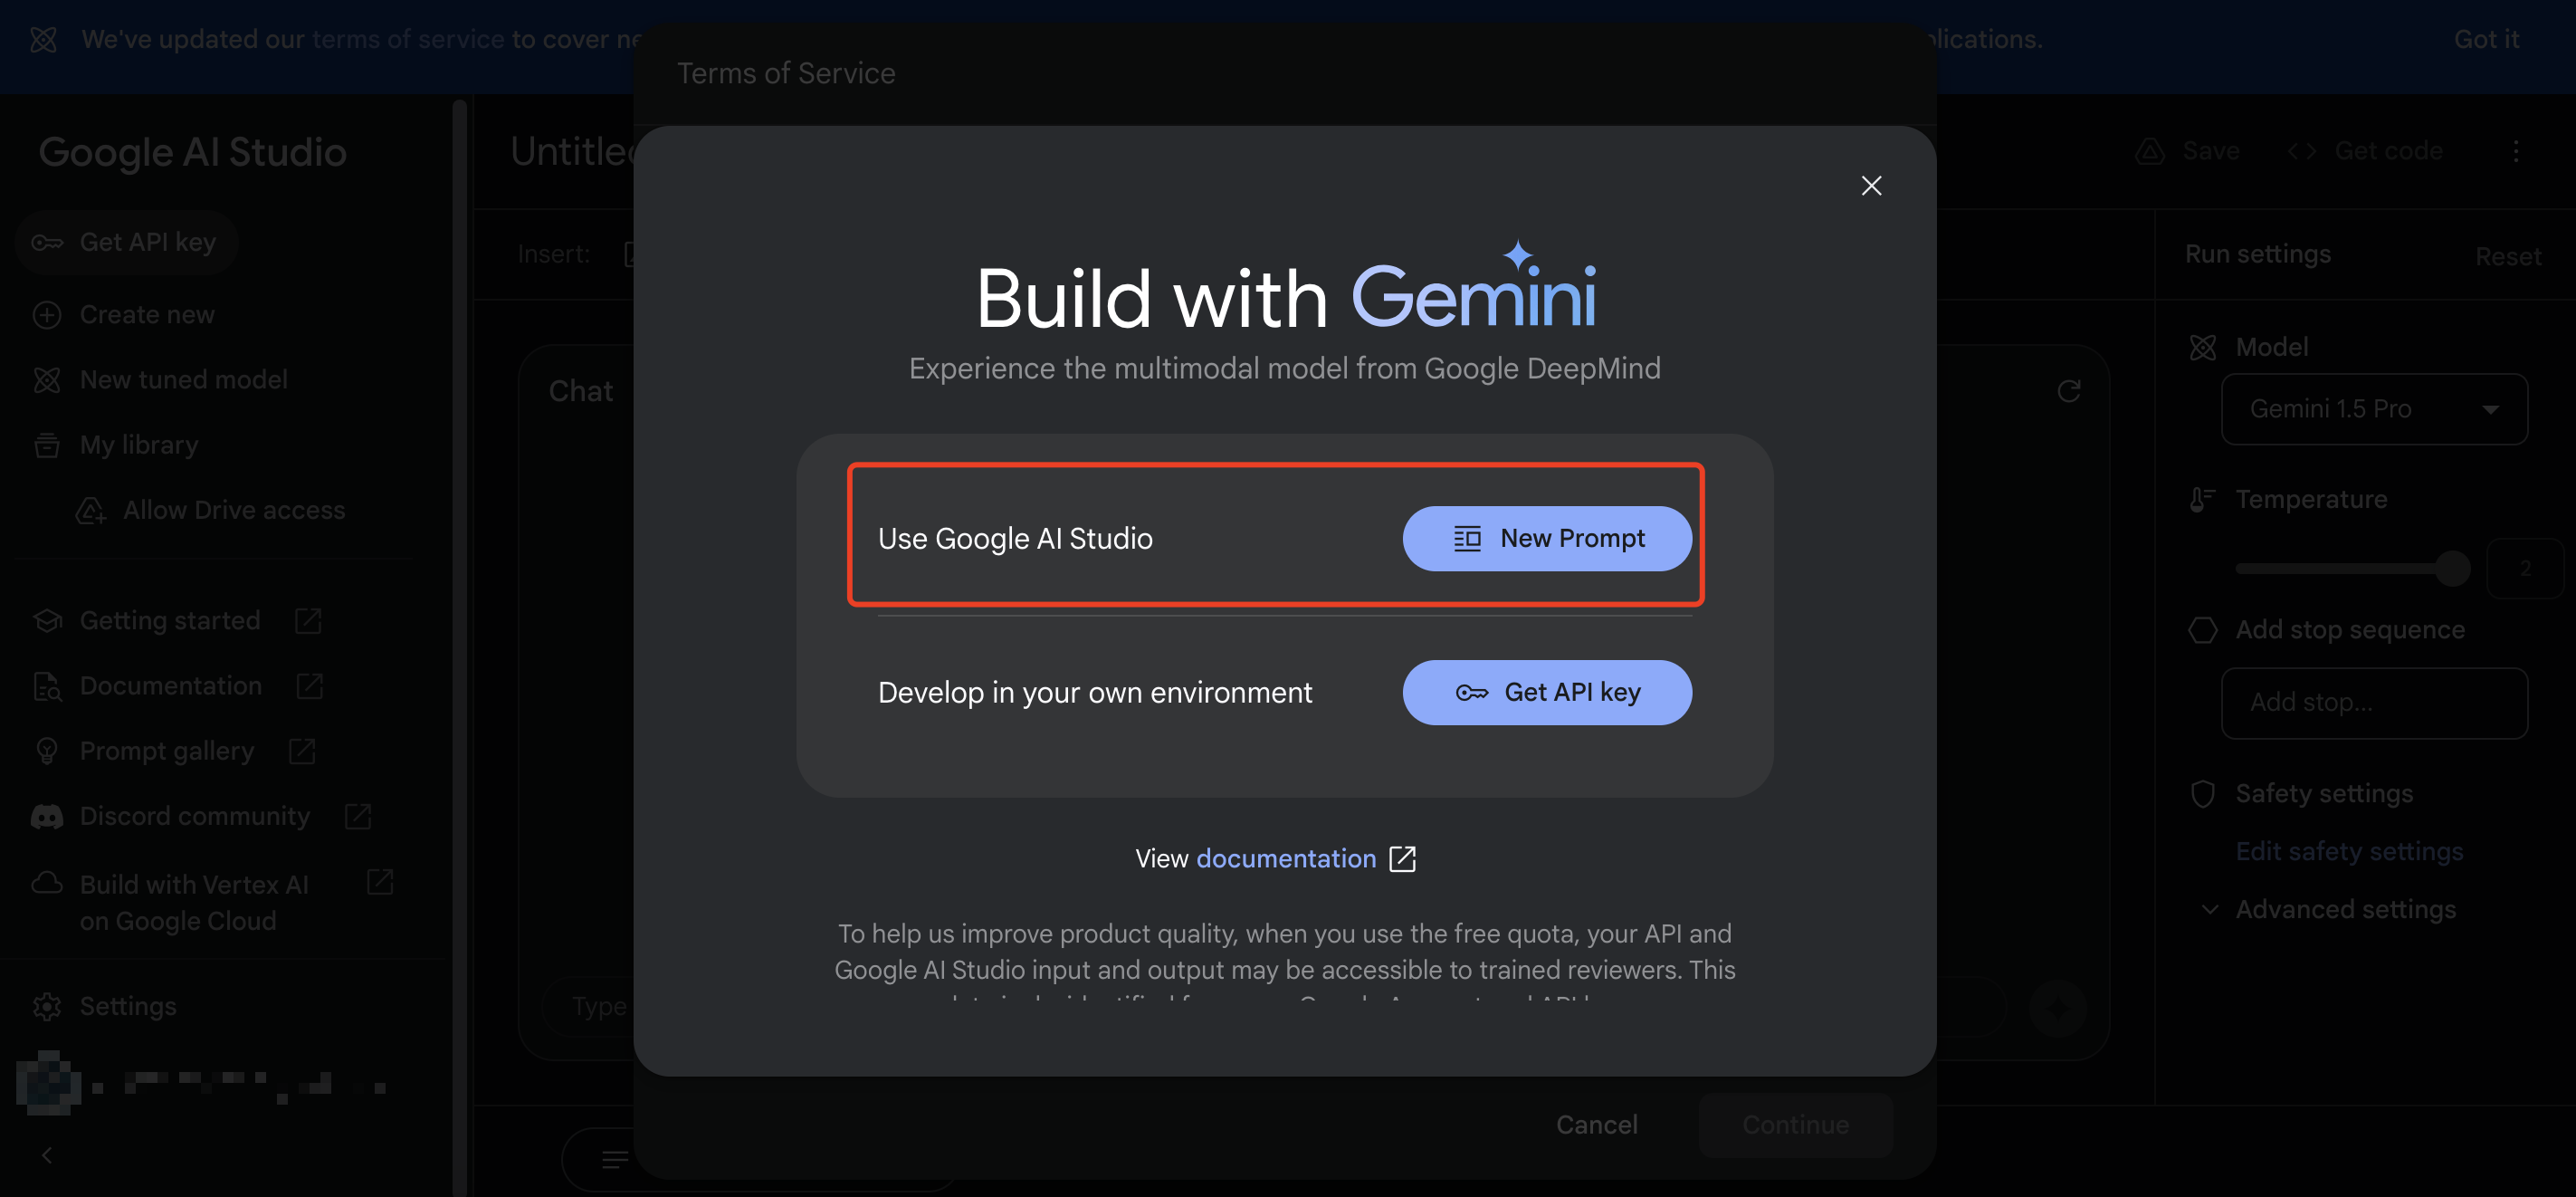
Task: Click the Save drive icon
Action: point(2149,151)
